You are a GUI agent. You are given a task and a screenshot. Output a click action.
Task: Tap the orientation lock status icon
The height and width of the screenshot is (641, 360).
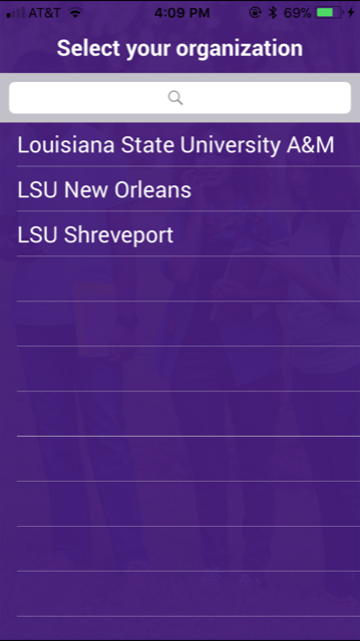point(255,13)
